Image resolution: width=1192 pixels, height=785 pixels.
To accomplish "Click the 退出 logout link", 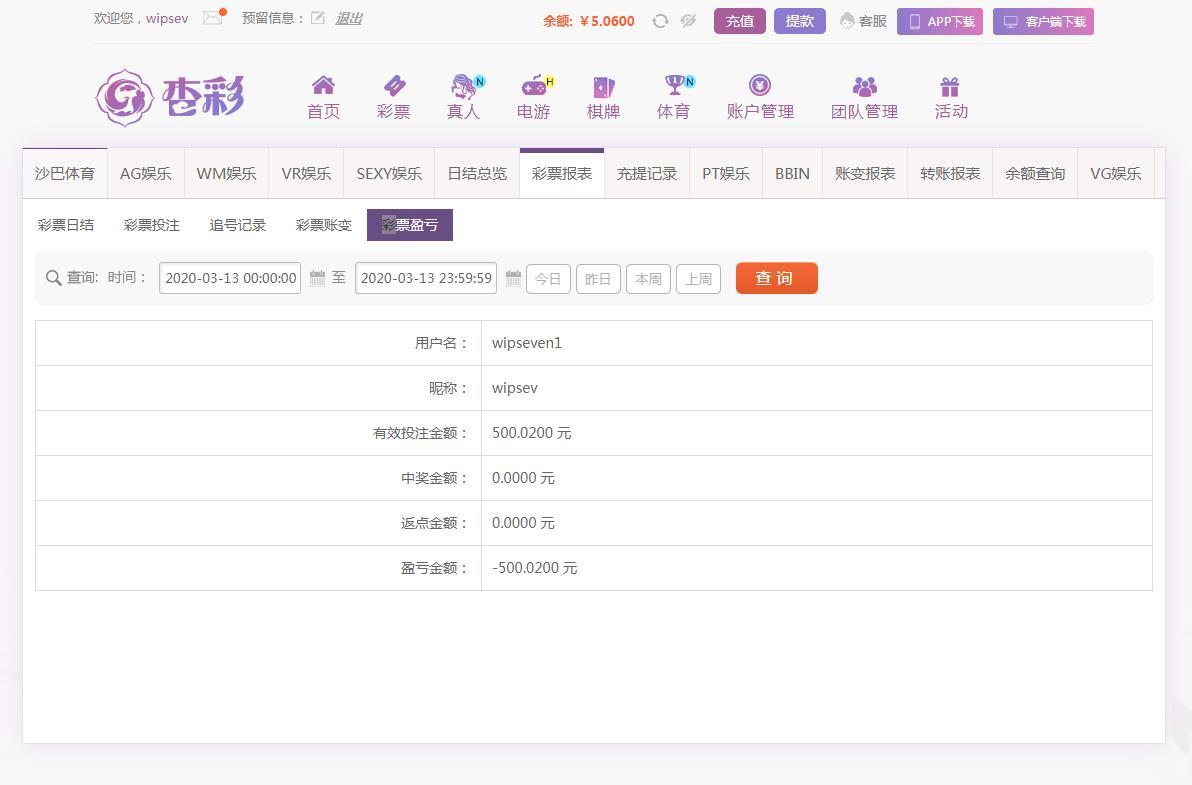I will (x=348, y=18).
